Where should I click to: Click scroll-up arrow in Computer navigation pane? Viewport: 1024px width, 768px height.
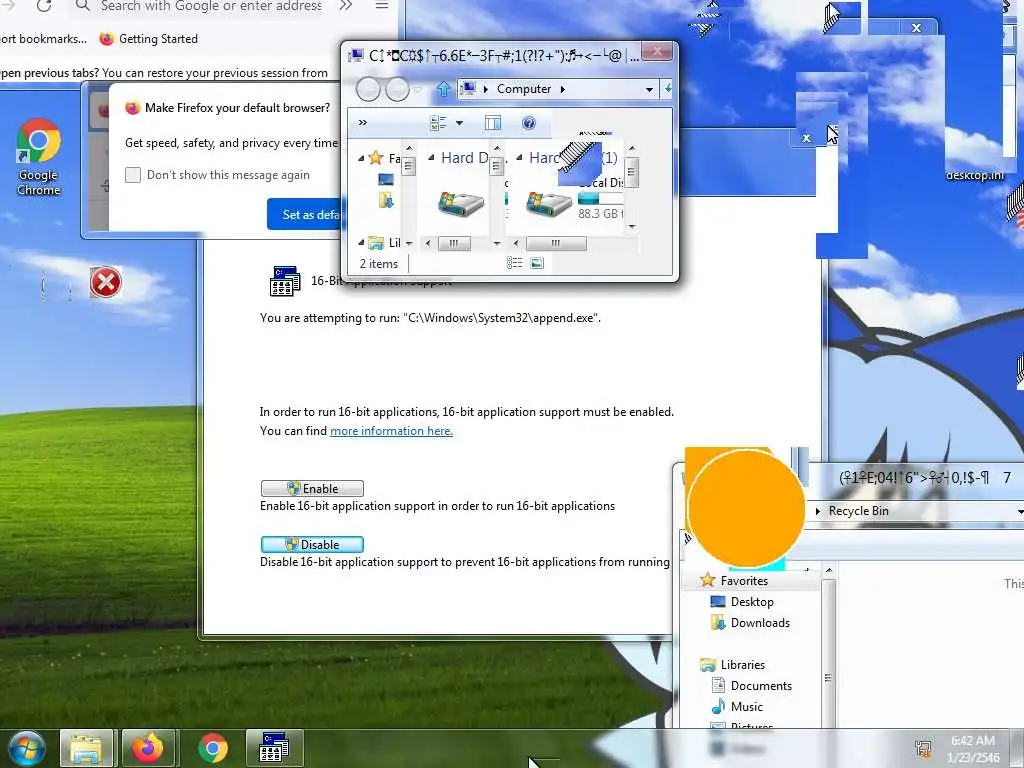pyautogui.click(x=409, y=148)
